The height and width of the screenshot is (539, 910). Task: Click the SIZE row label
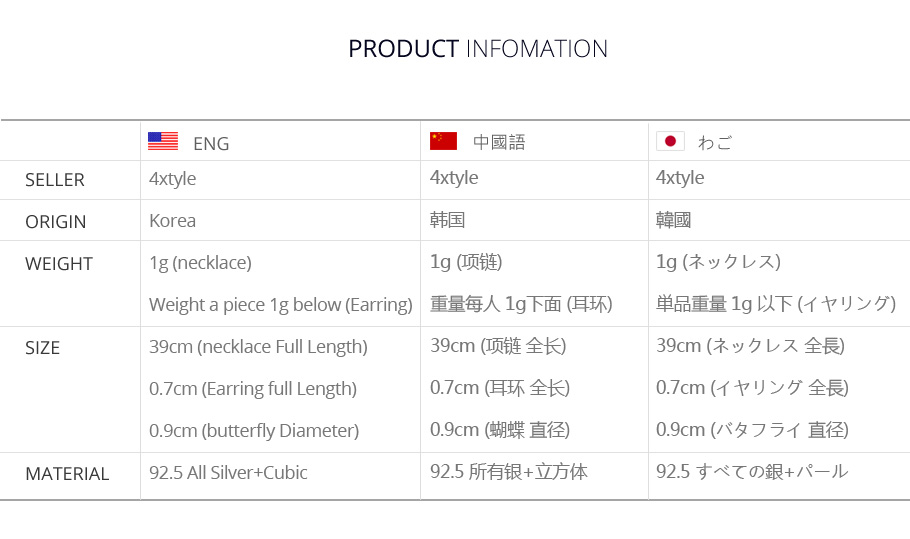(43, 348)
